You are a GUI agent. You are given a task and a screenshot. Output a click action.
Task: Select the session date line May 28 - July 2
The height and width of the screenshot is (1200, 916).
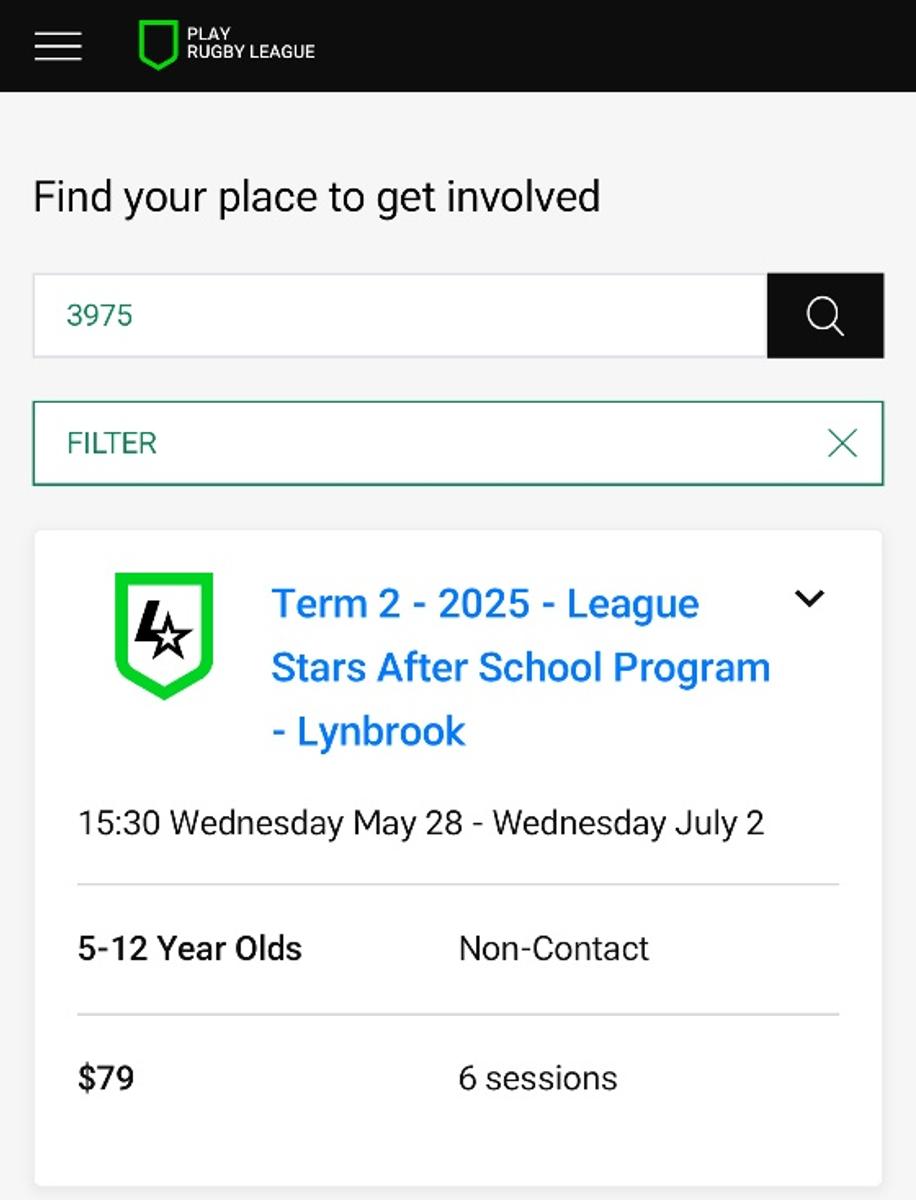pyautogui.click(x=421, y=823)
